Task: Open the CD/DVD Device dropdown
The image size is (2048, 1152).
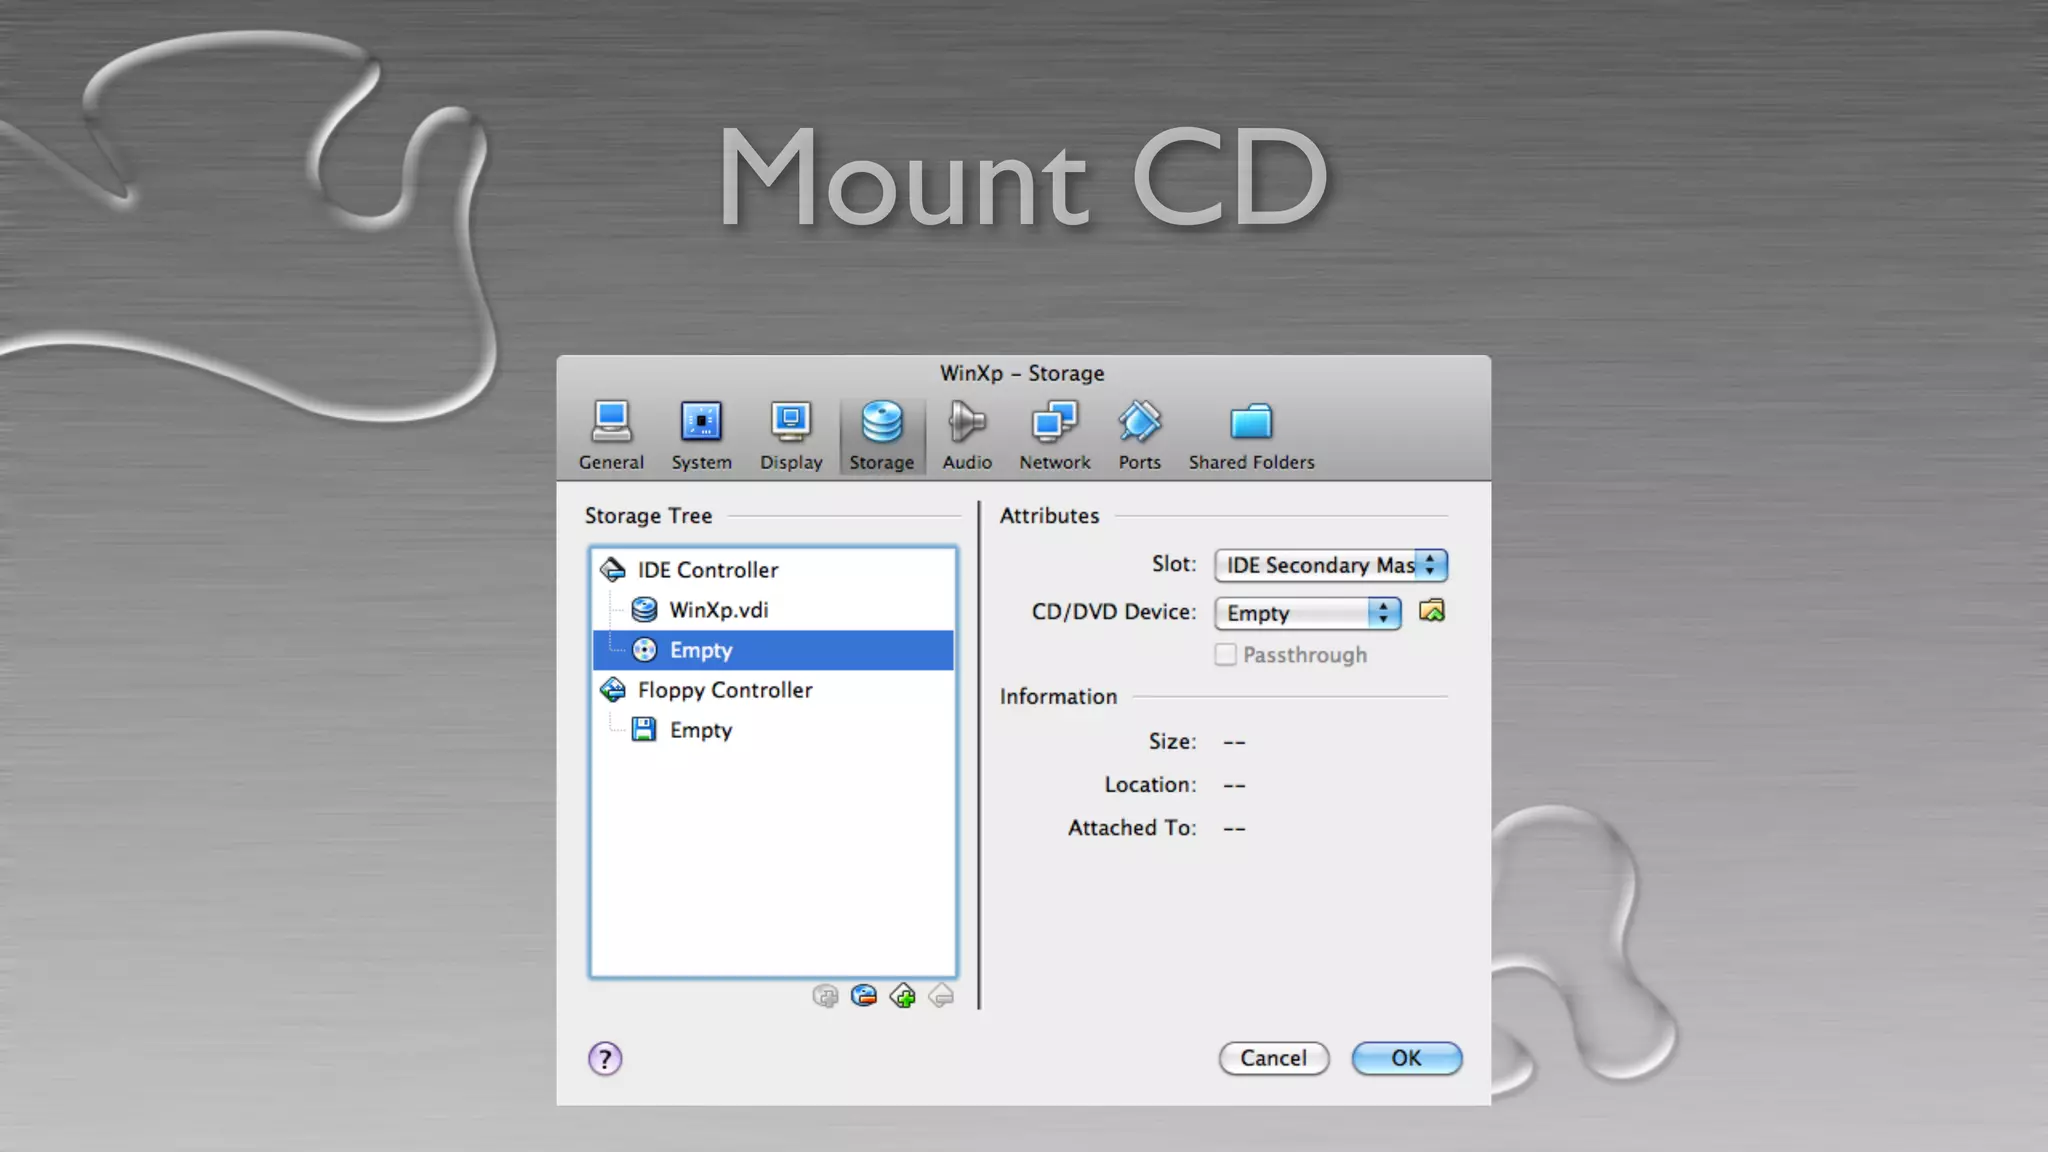Action: [x=1307, y=613]
